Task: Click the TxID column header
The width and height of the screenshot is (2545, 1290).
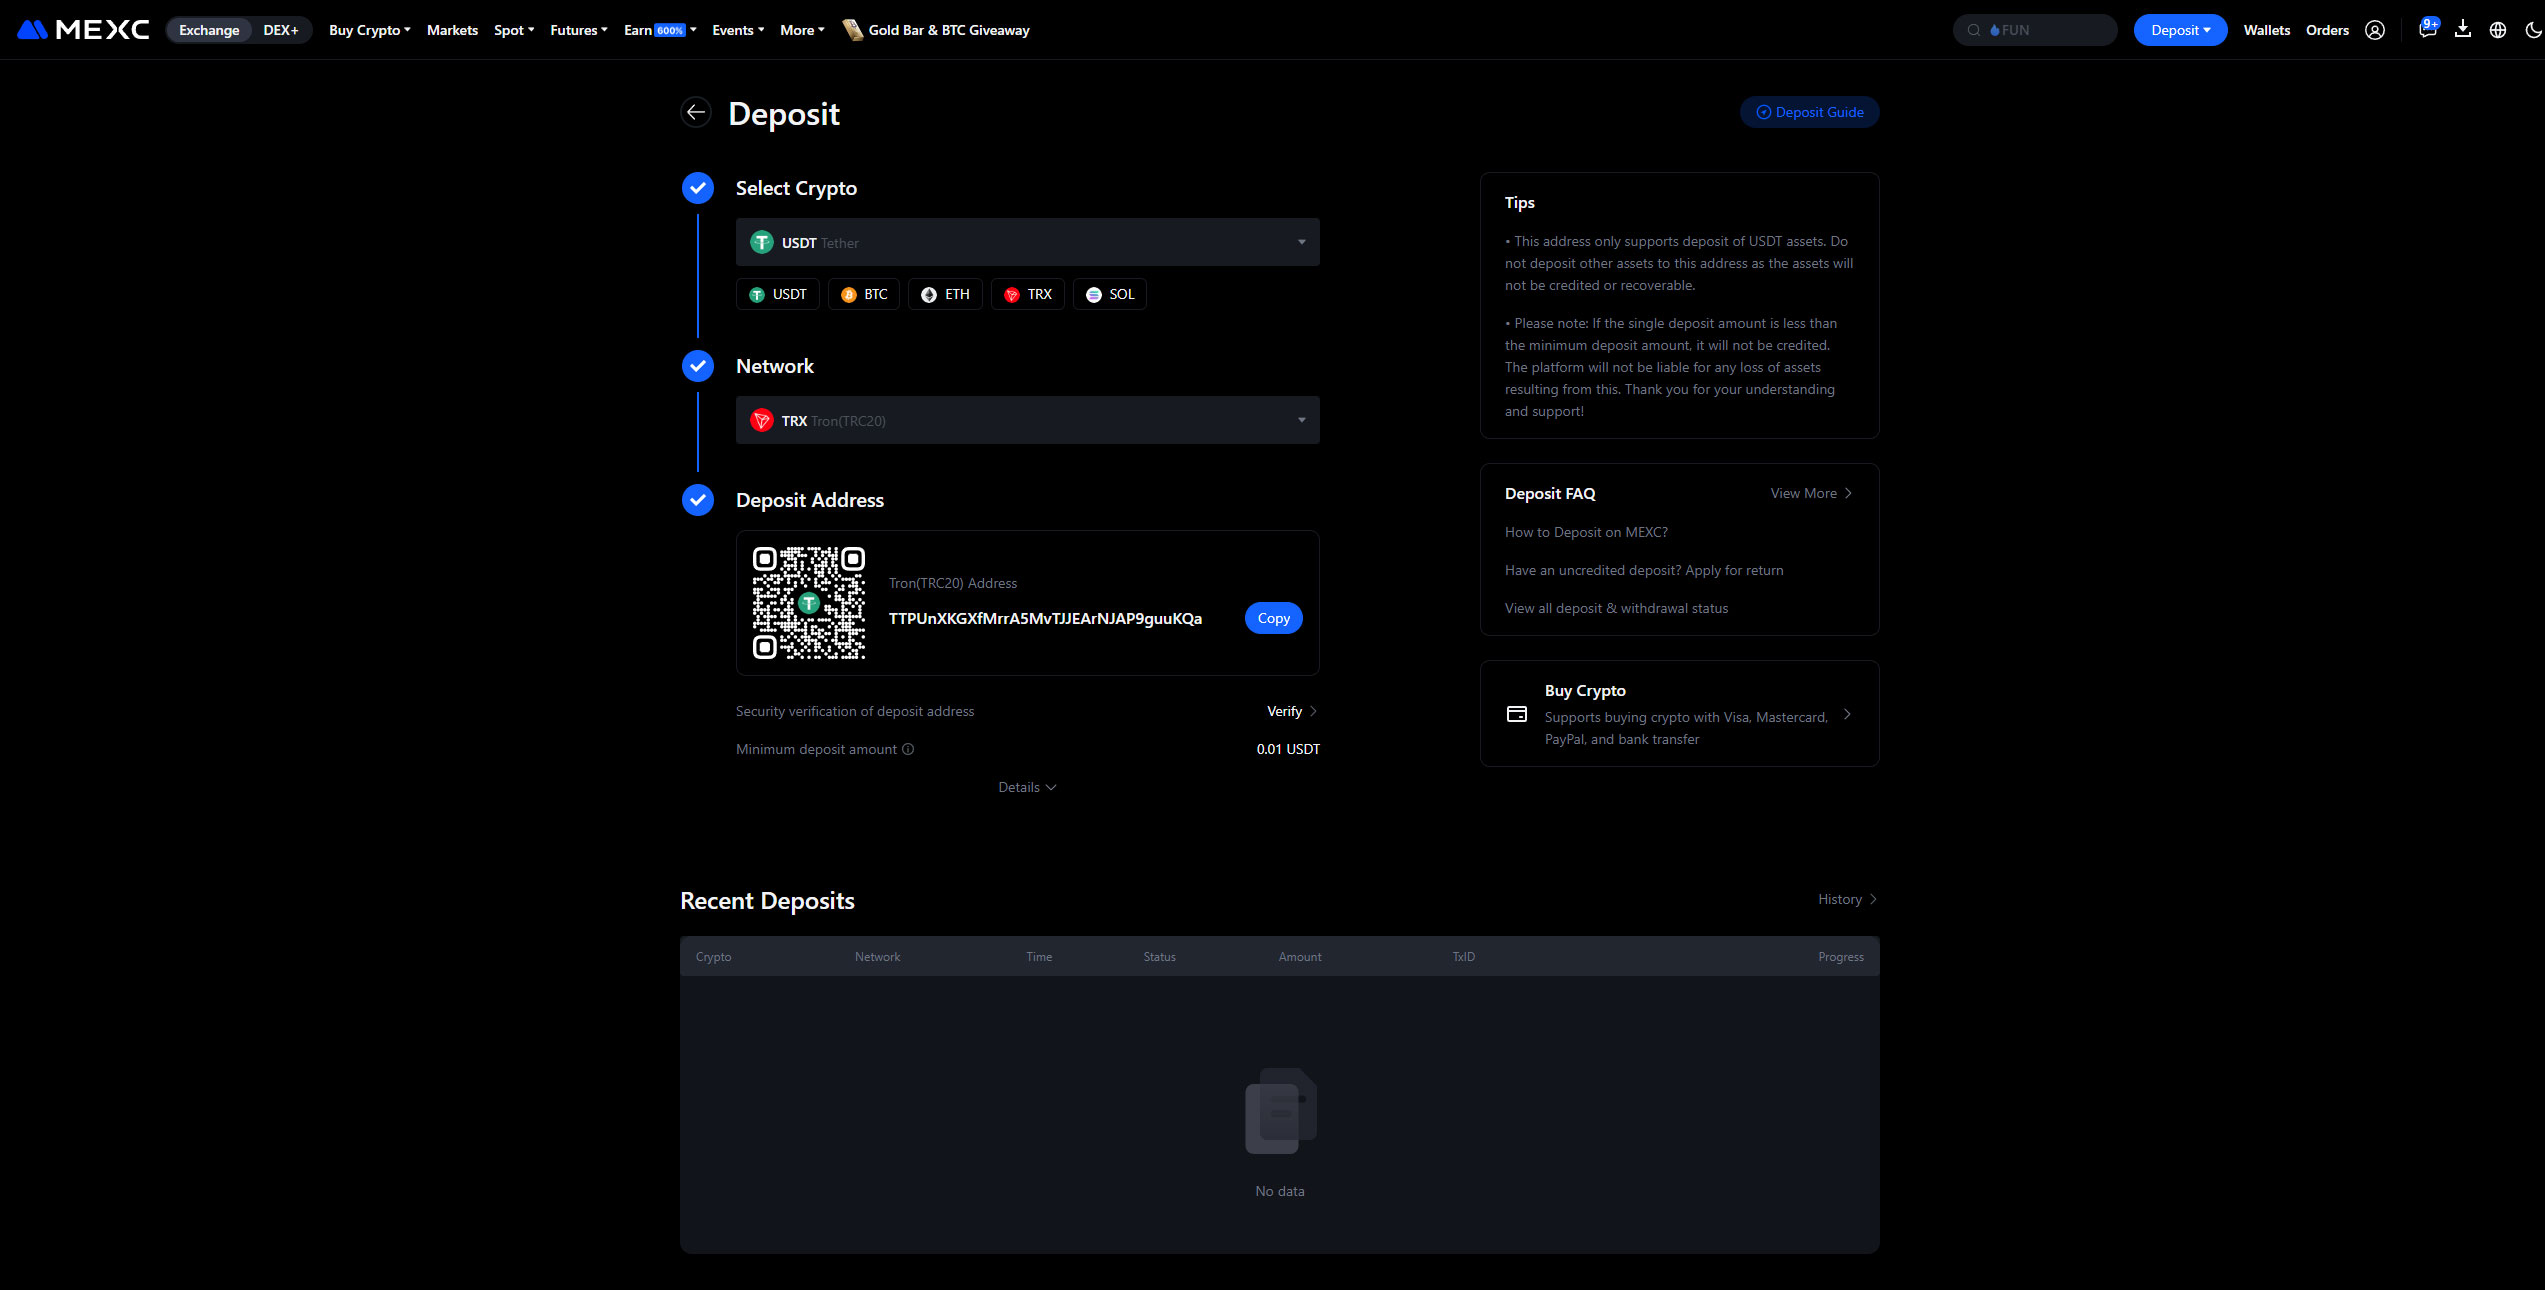Action: pos(1463,957)
